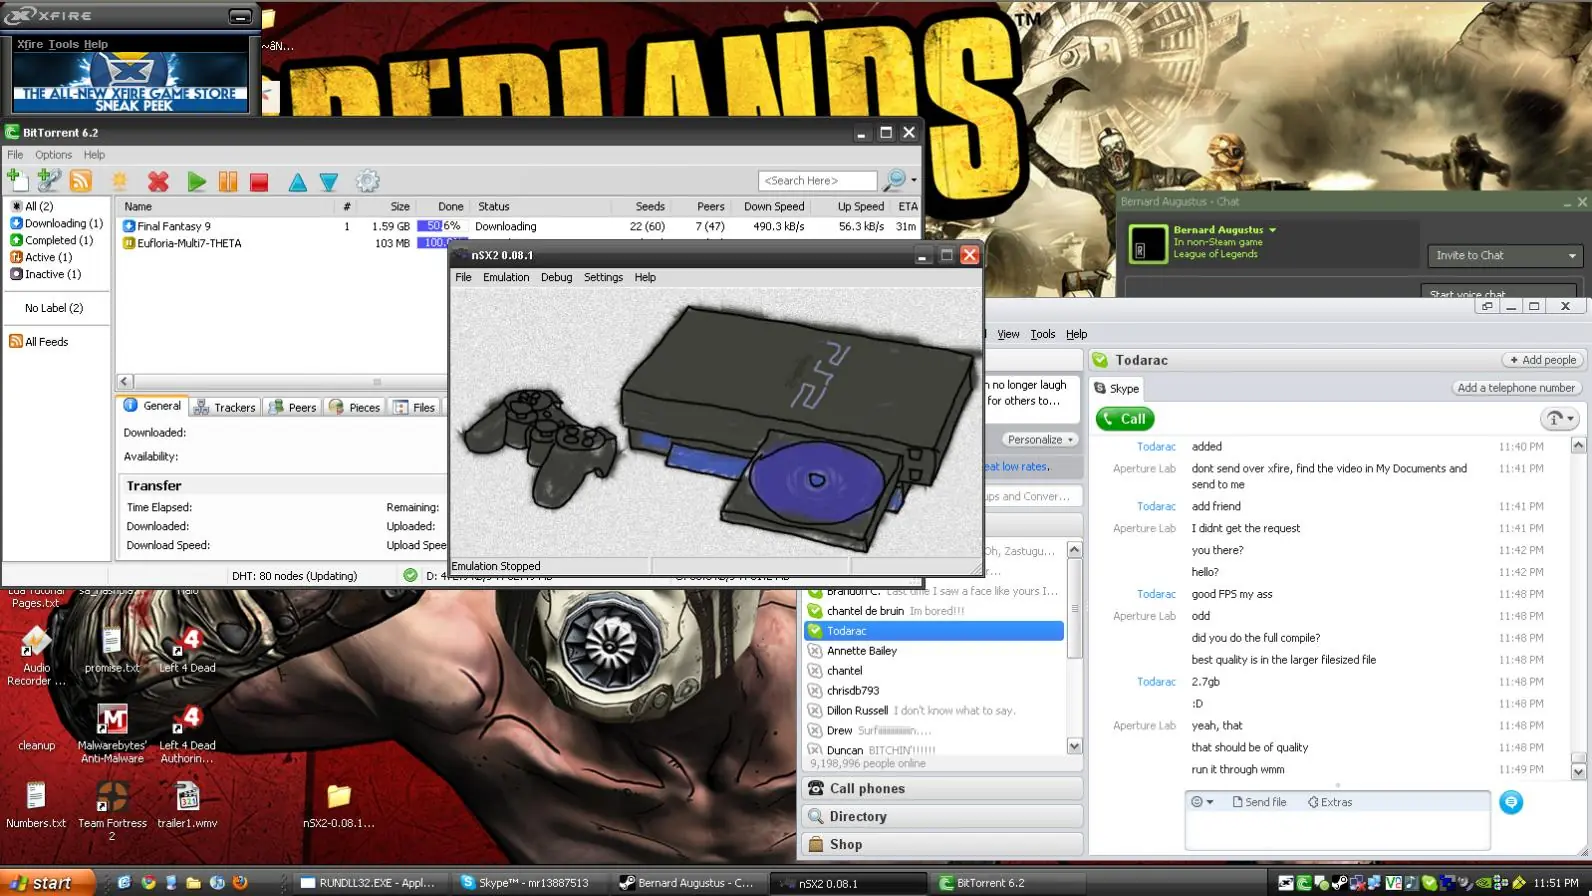Viewport: 1592px width, 896px height.
Task: Expand the Personalize dropdown in Skype
Action: [x=1040, y=439]
